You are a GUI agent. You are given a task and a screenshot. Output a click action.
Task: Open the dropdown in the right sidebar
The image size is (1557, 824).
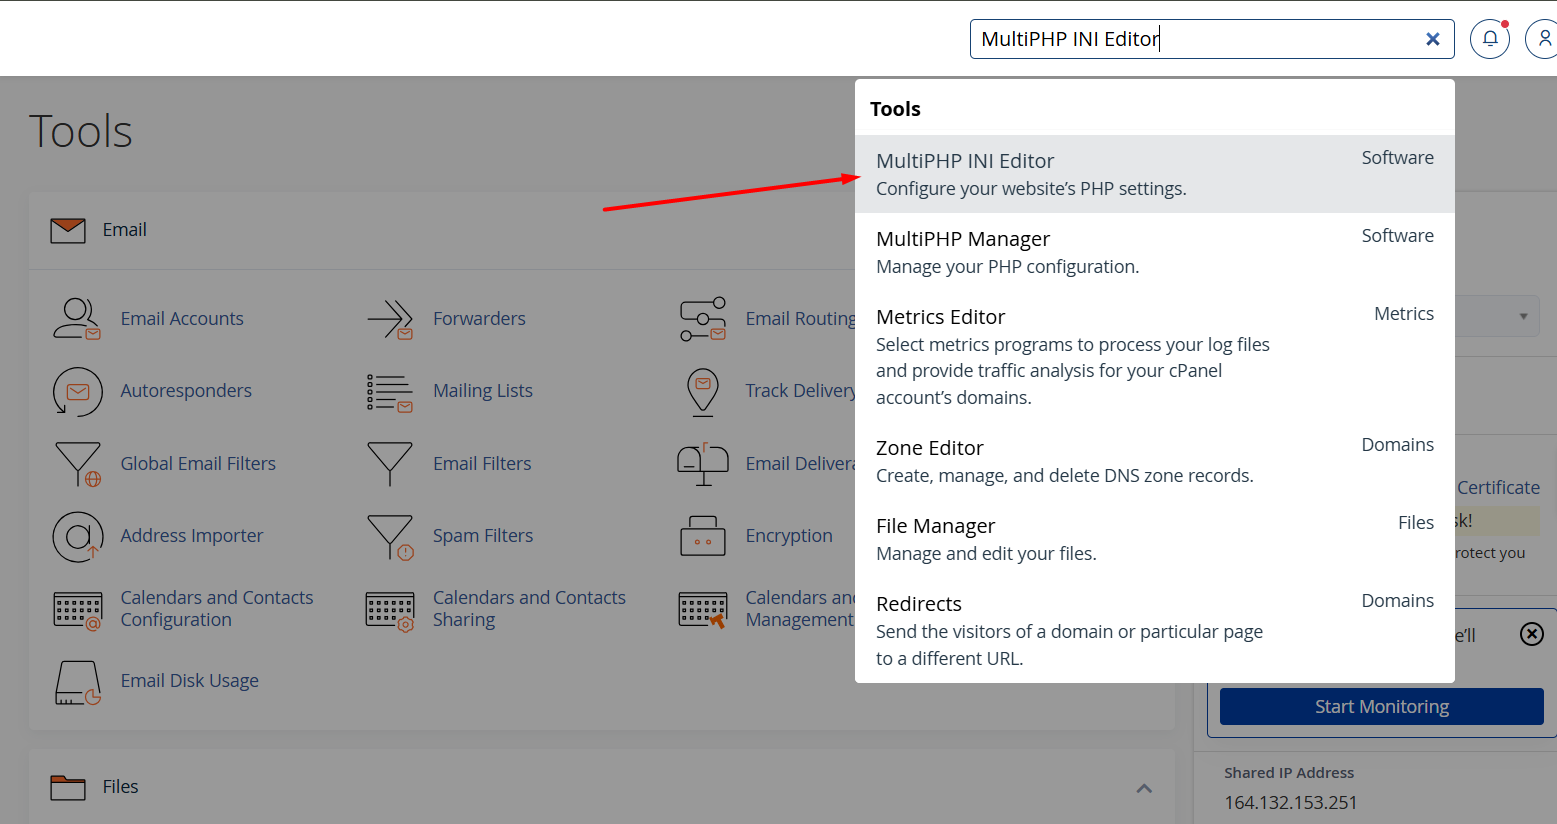pos(1497,316)
